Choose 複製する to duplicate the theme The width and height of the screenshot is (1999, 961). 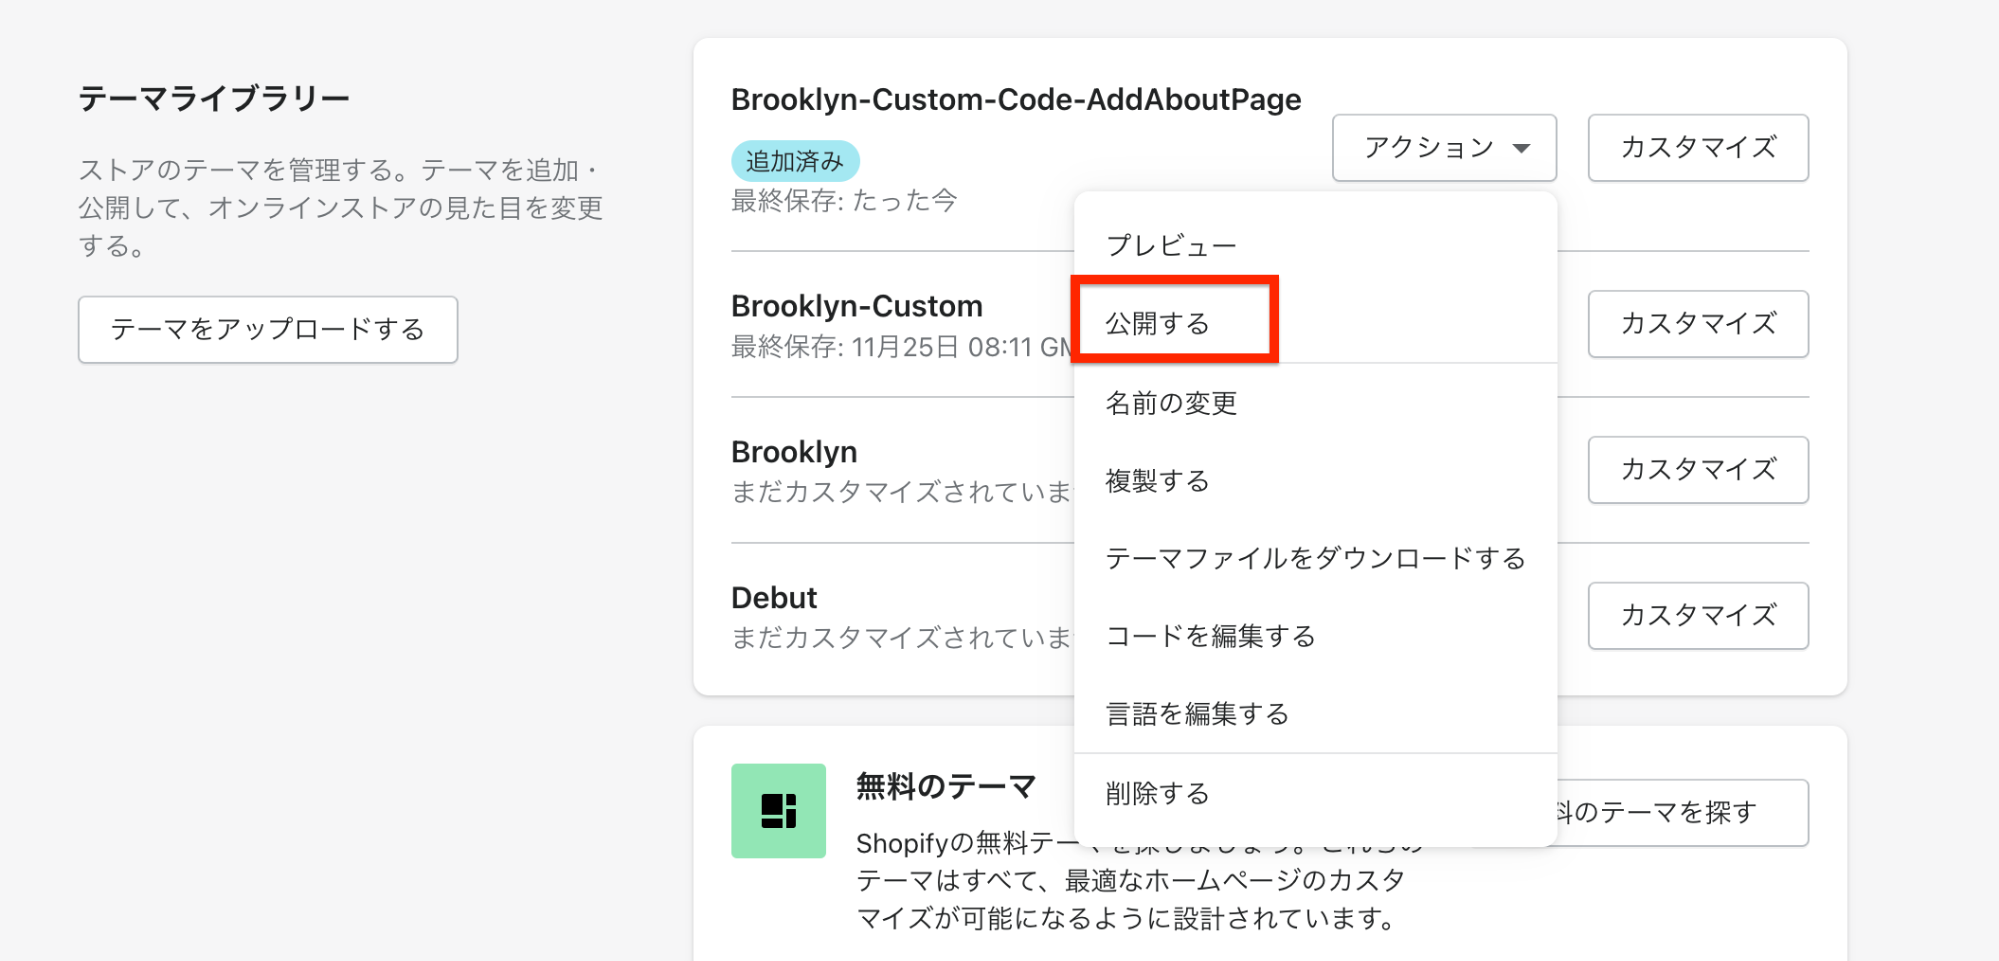pyautogui.click(x=1157, y=481)
